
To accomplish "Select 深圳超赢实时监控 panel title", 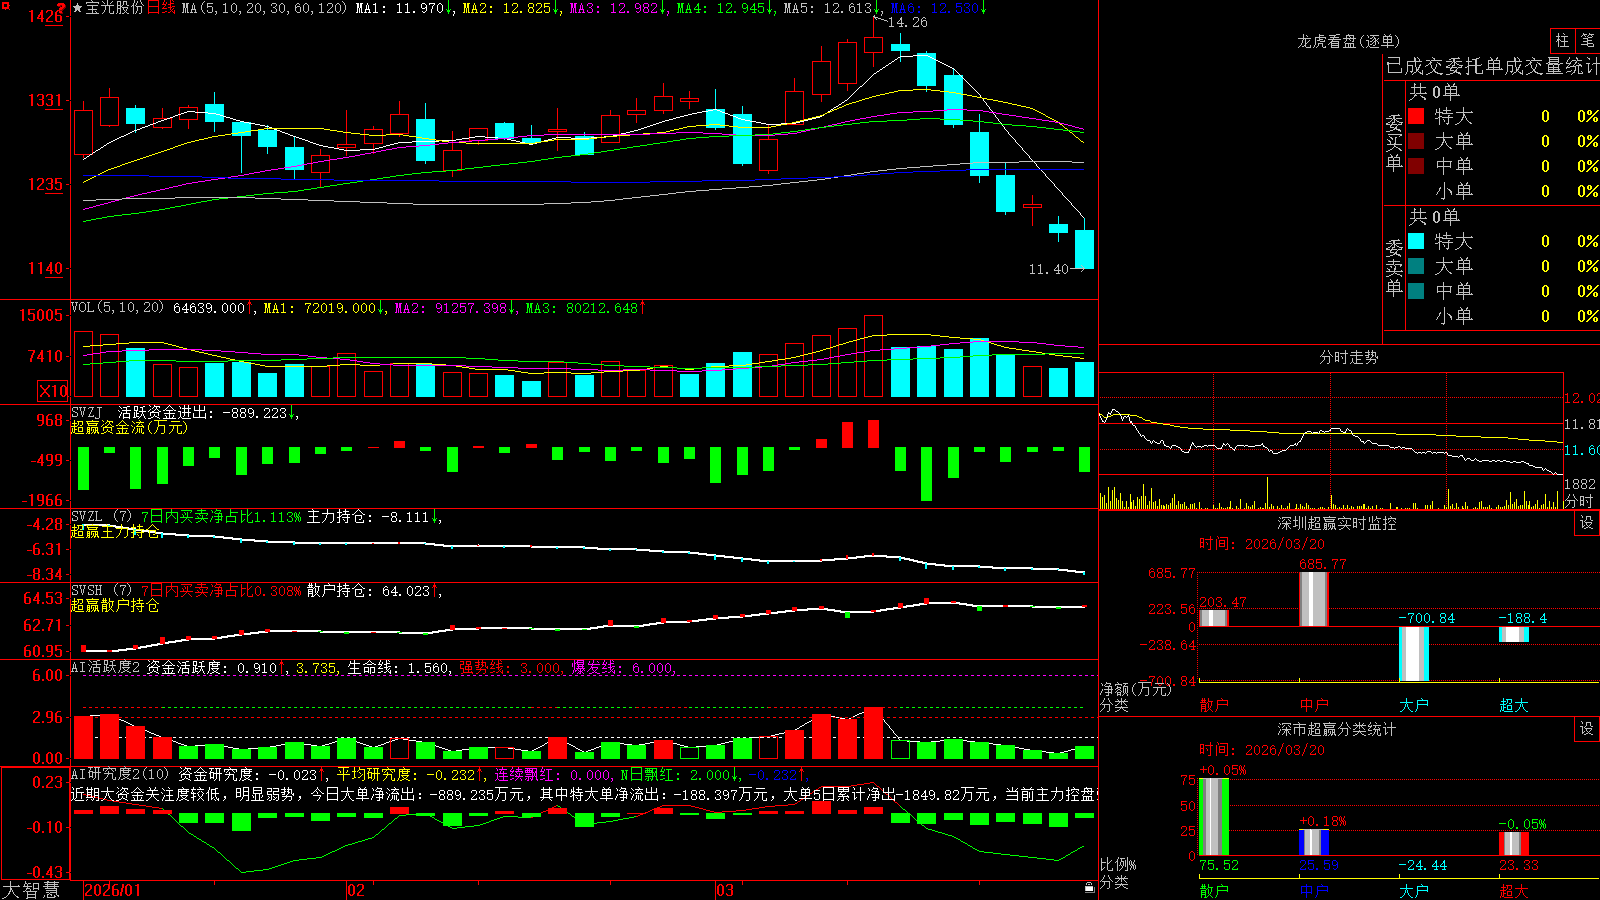I will coord(1336,523).
